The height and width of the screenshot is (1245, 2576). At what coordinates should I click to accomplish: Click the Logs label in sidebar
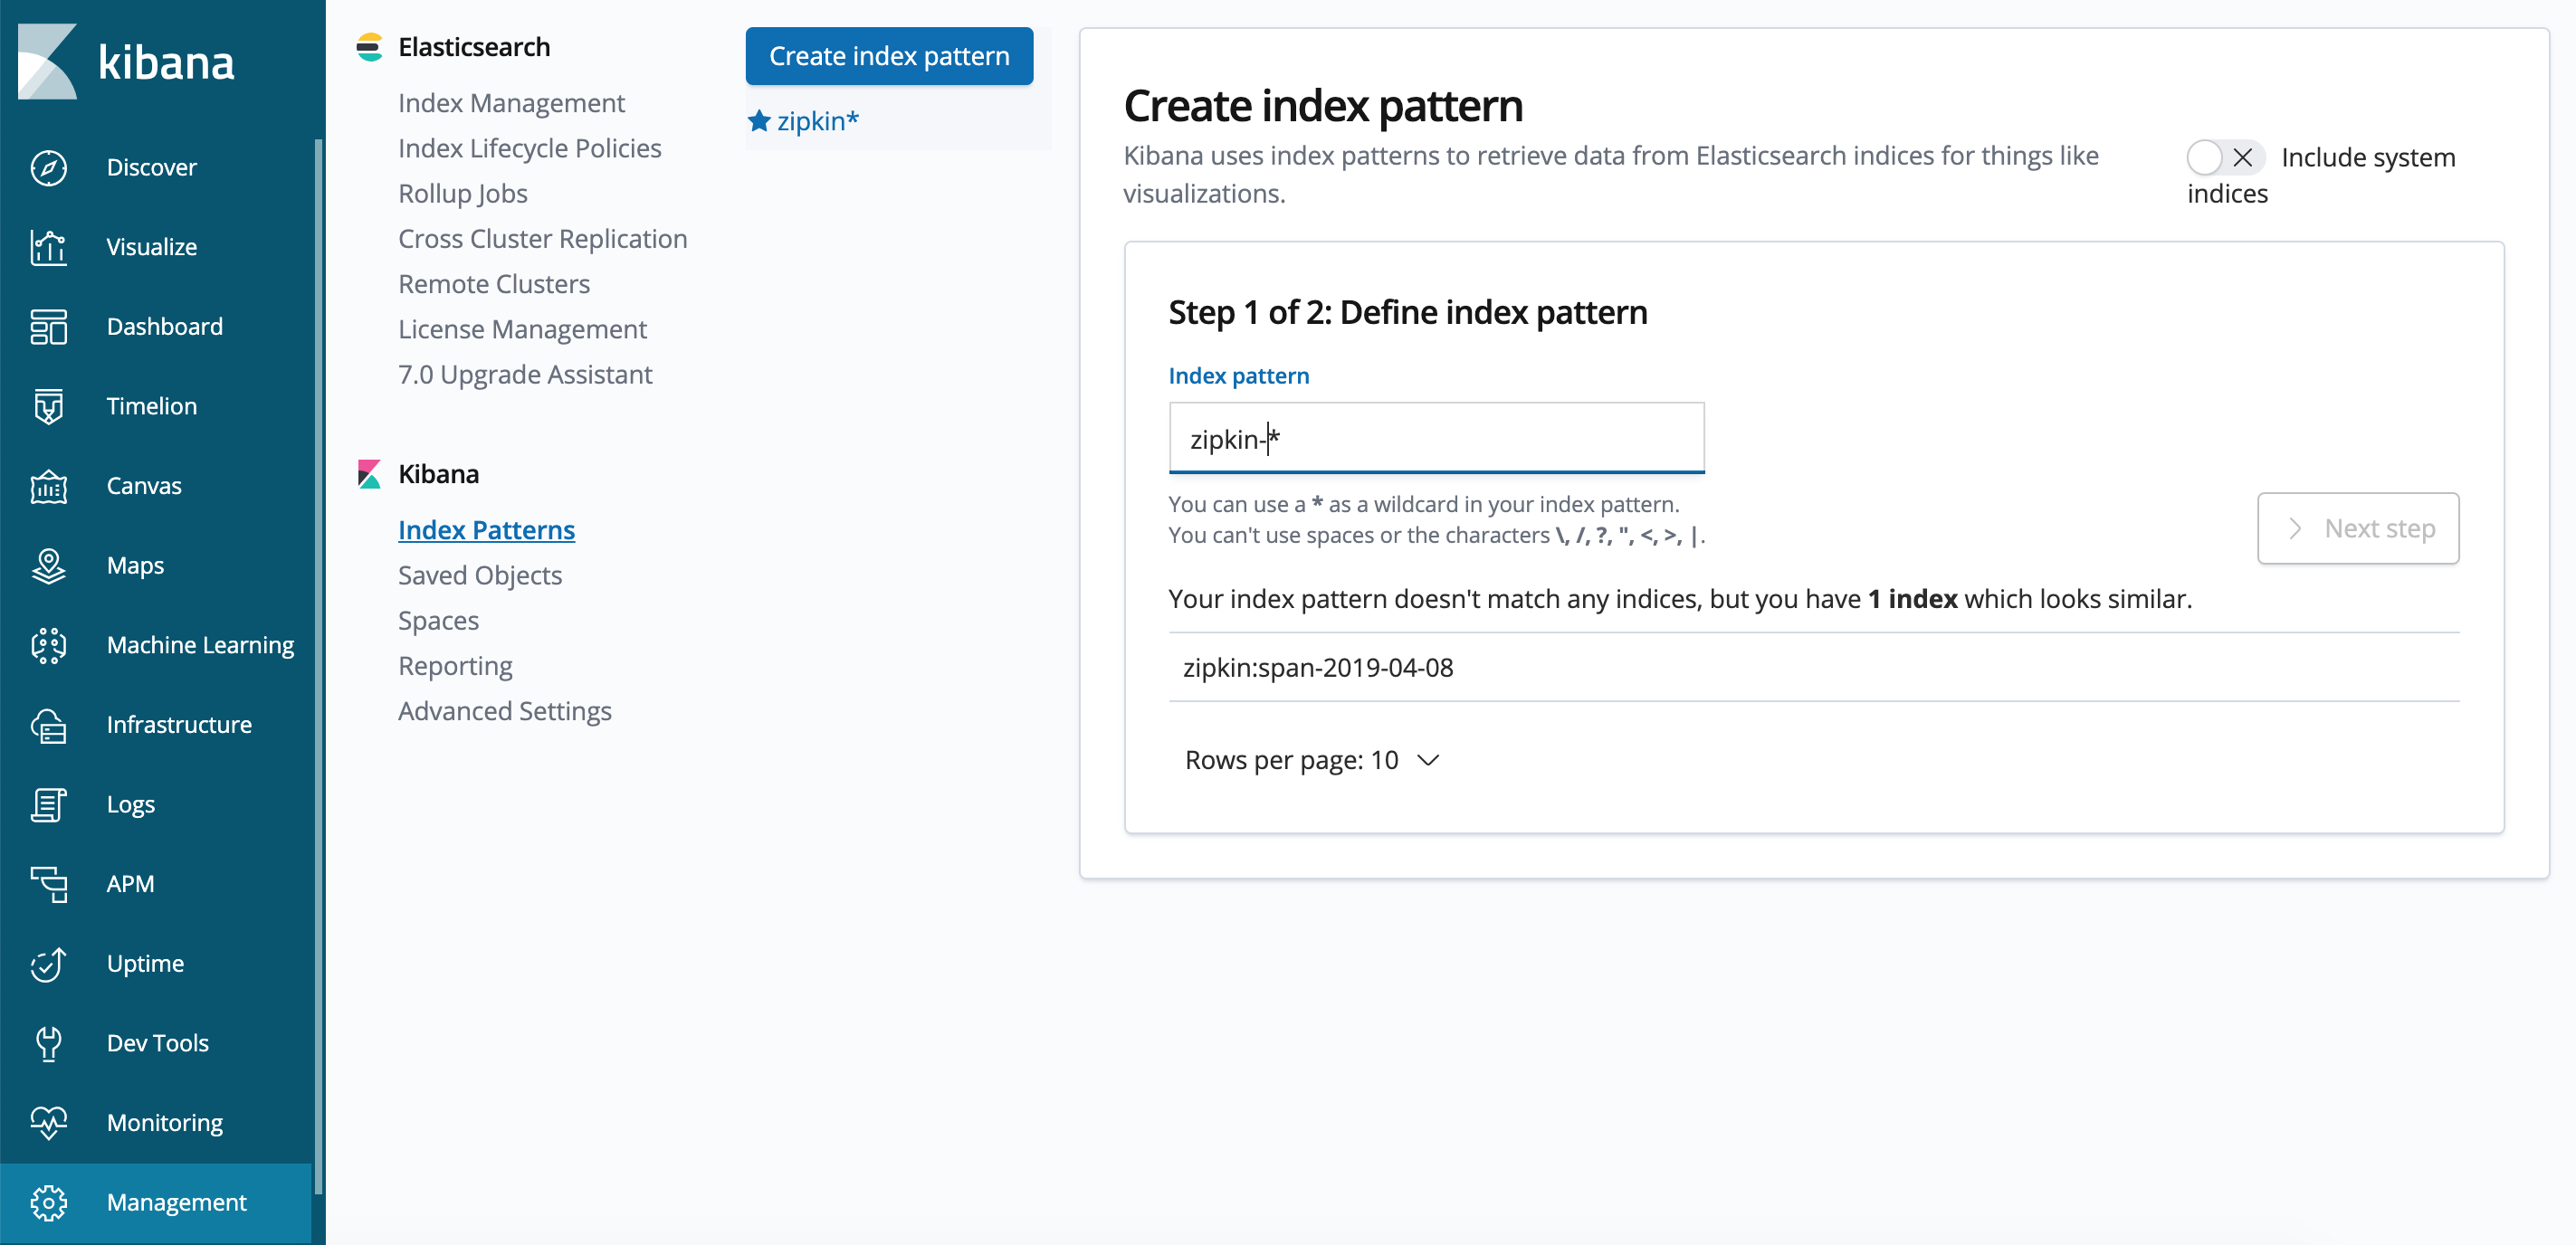131,805
